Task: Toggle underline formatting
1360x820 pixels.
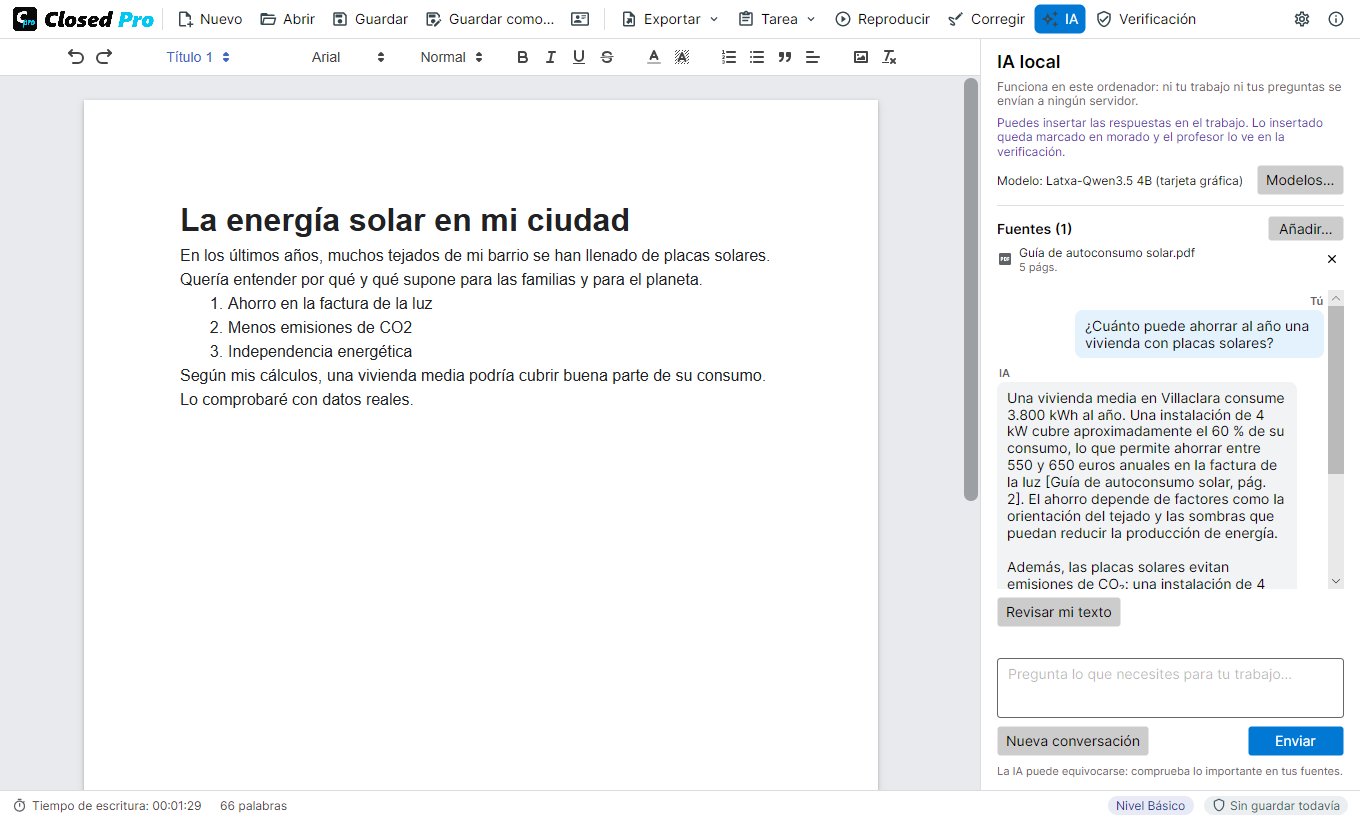Action: point(578,57)
